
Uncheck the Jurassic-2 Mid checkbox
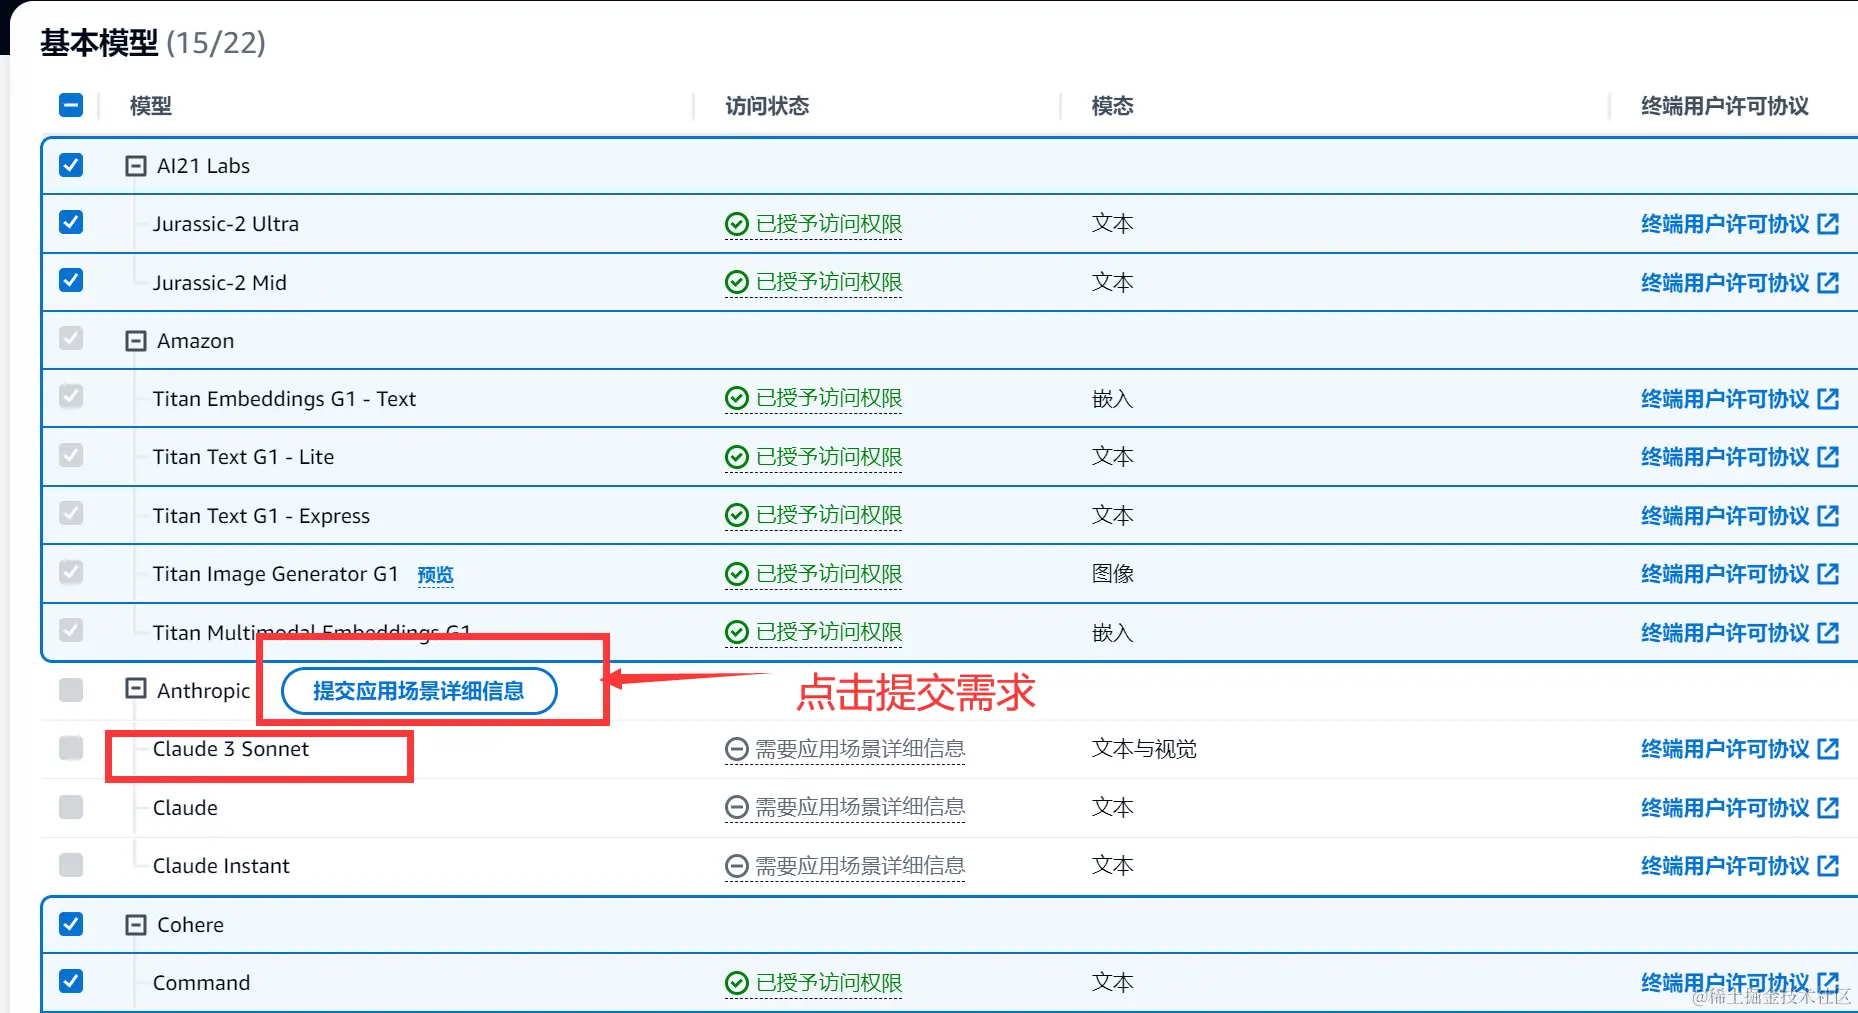click(71, 280)
